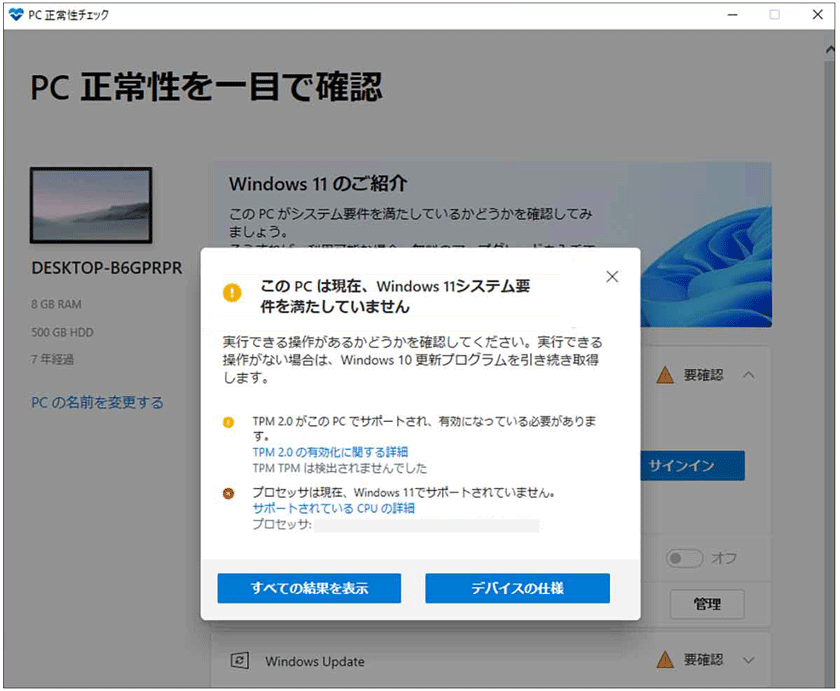The height and width of the screenshot is (691, 840).
Task: Click the TPM 2.0 yellow warning icon
Action: (x=229, y=422)
